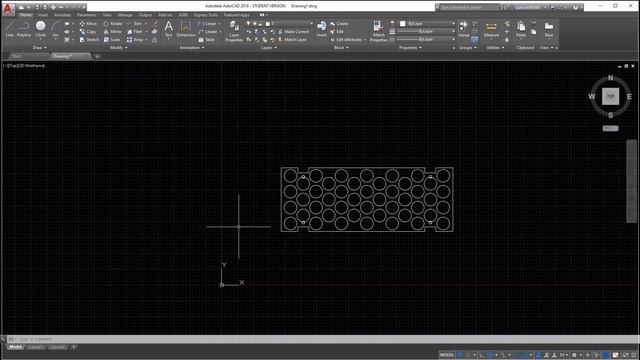Viewport: 640px width, 360px height.
Task: Expand the Block panel
Action: tap(341, 48)
